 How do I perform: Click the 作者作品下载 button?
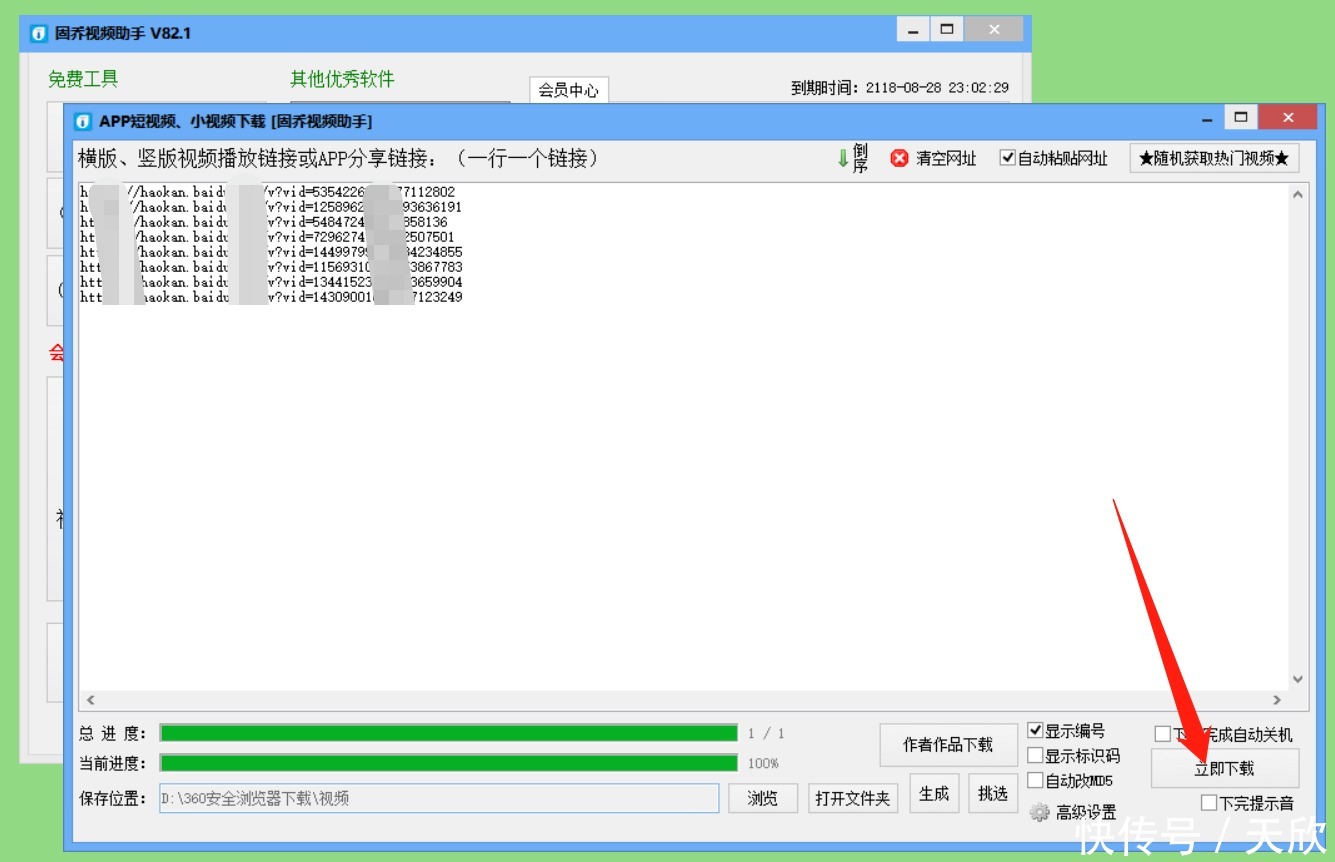point(948,745)
